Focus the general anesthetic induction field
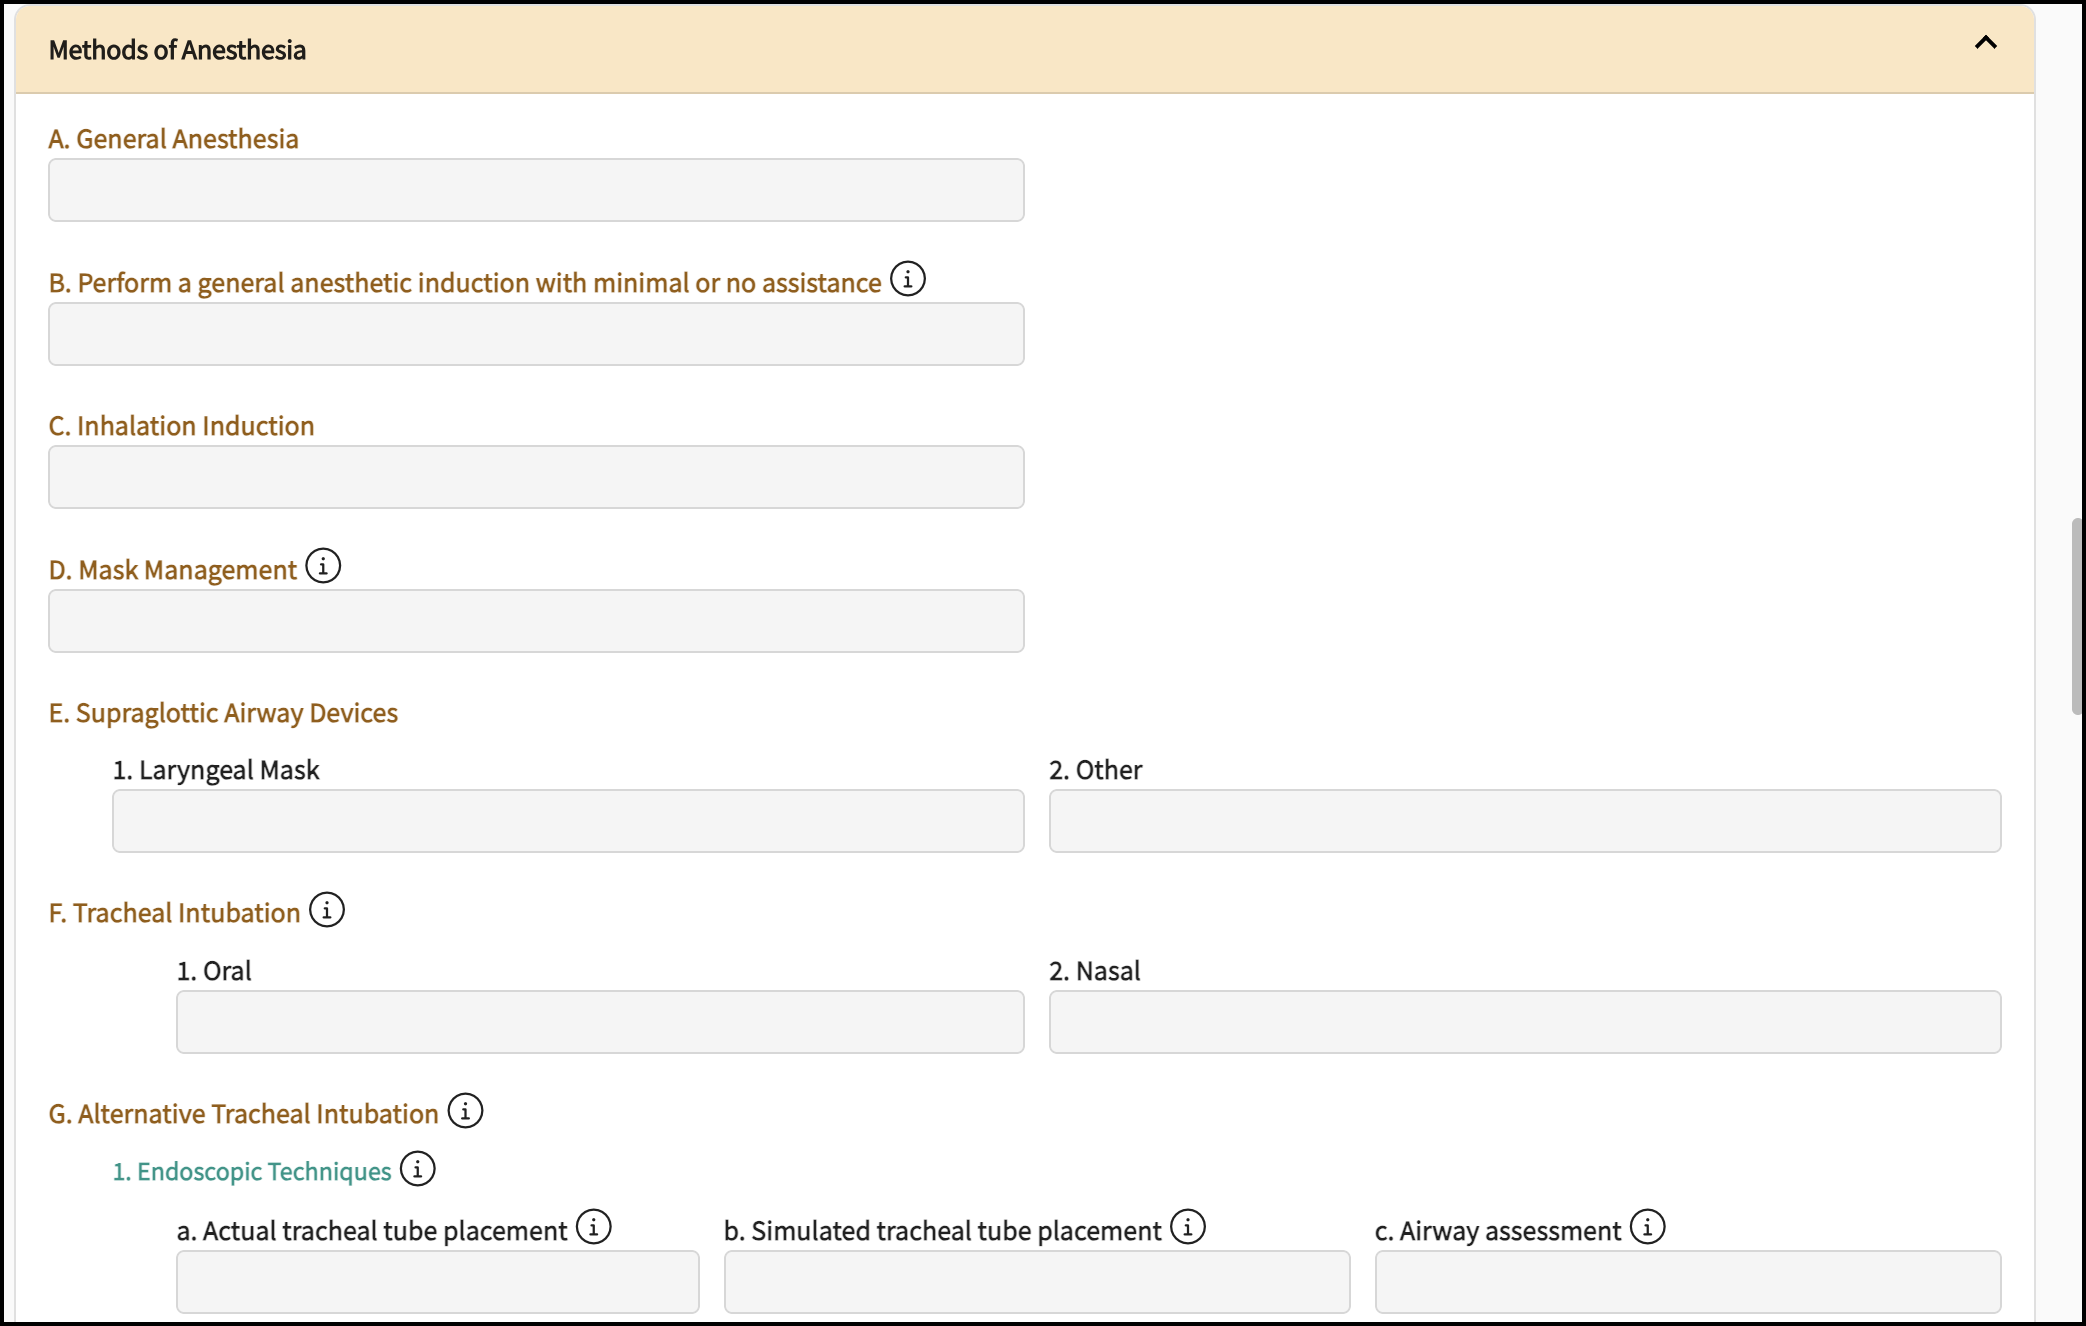 tap(536, 334)
